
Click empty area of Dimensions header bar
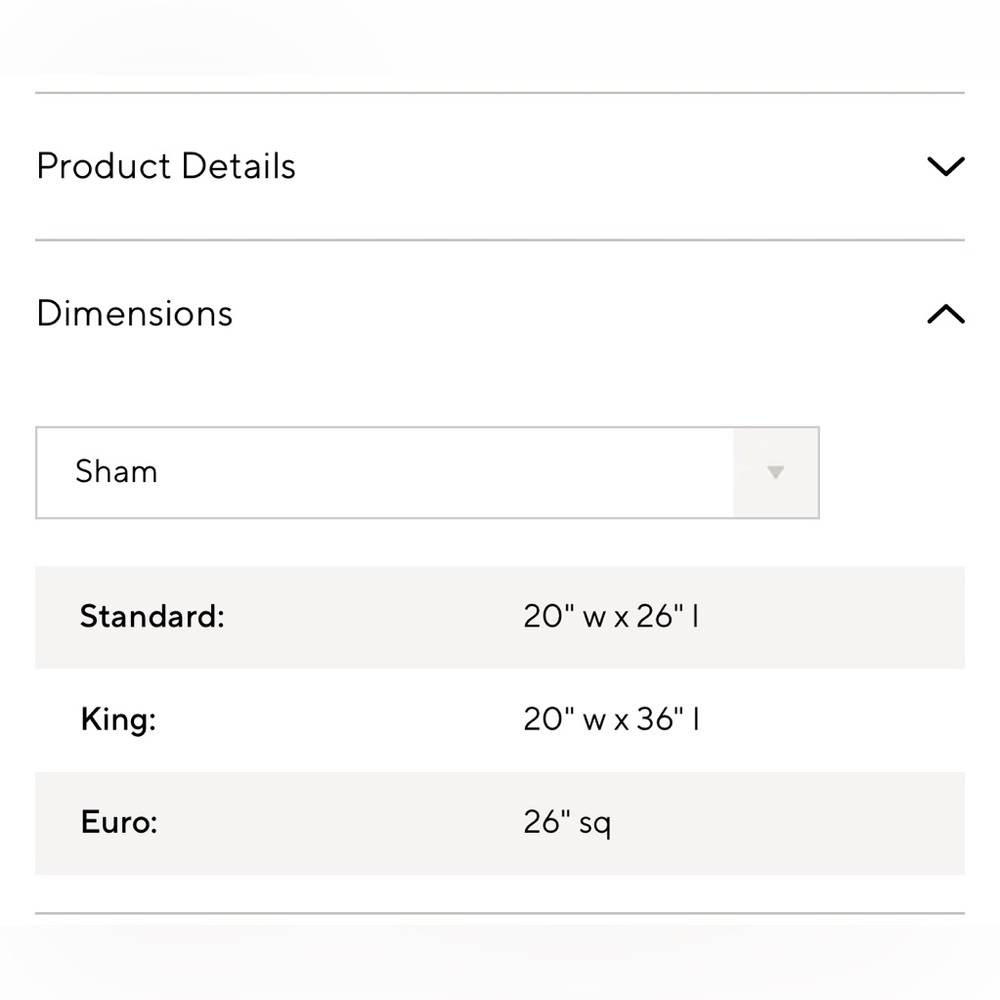click(x=574, y=313)
